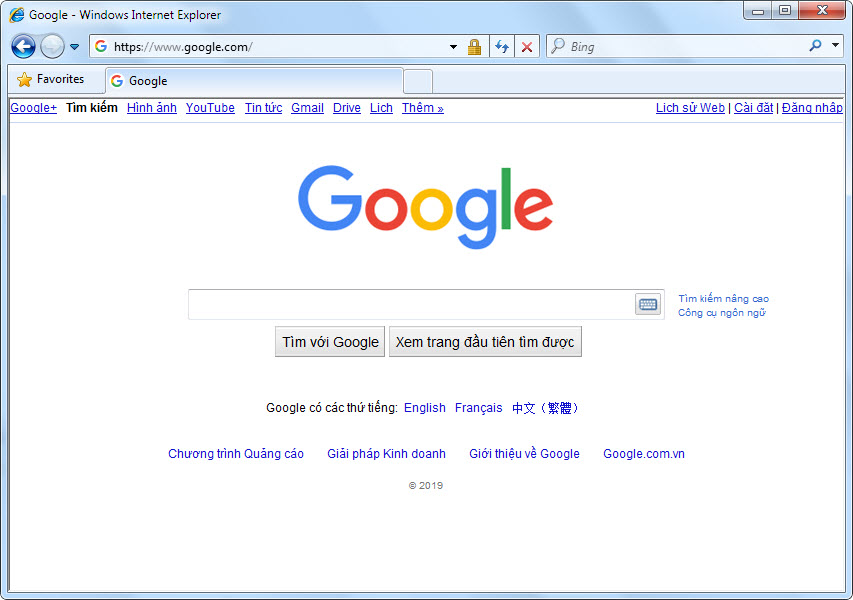853x600 pixels.
Task: Stop loading with the red X icon
Action: pos(527,47)
